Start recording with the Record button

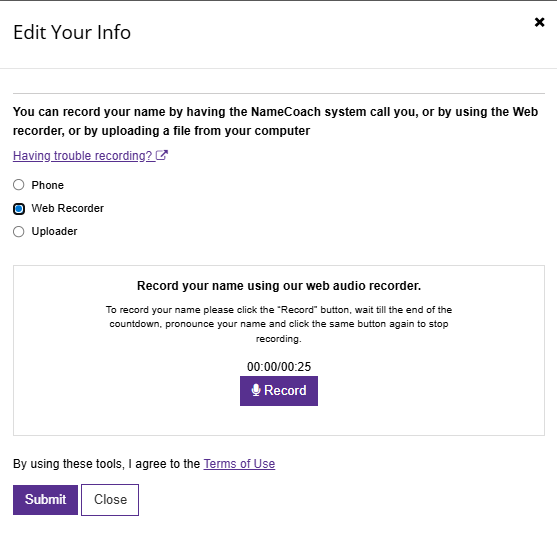point(279,391)
